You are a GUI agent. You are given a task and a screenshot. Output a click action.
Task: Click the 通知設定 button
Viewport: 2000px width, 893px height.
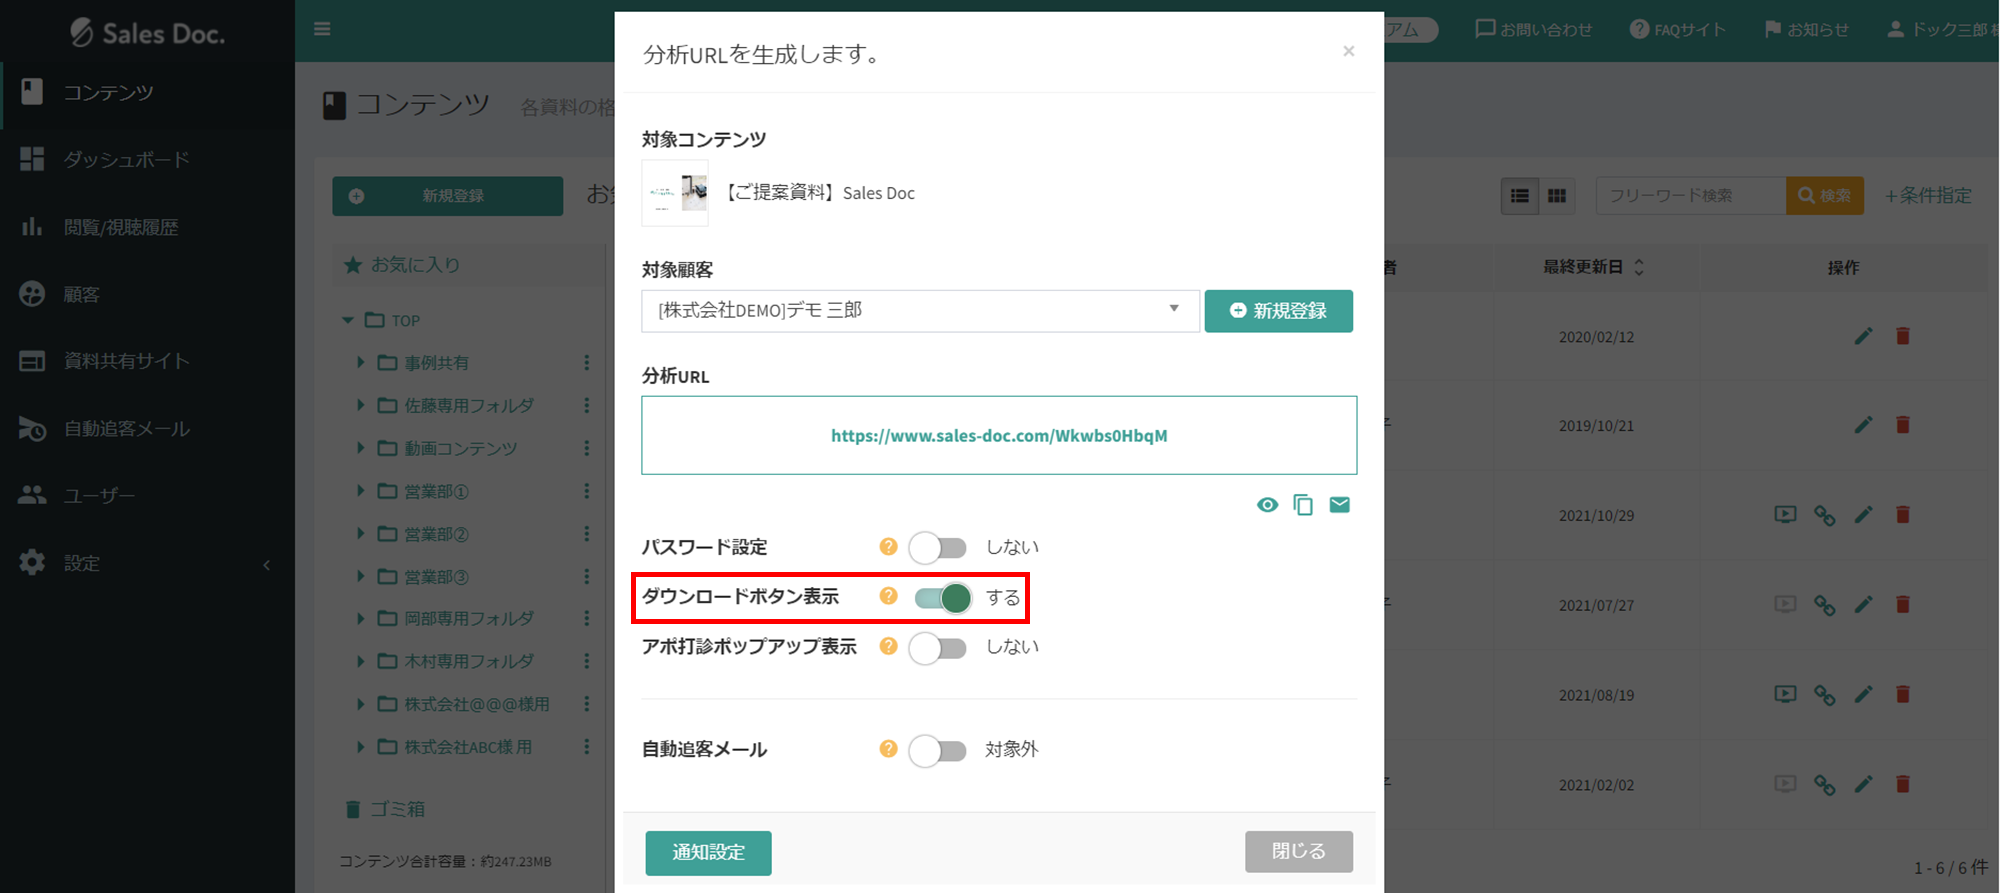pos(708,852)
